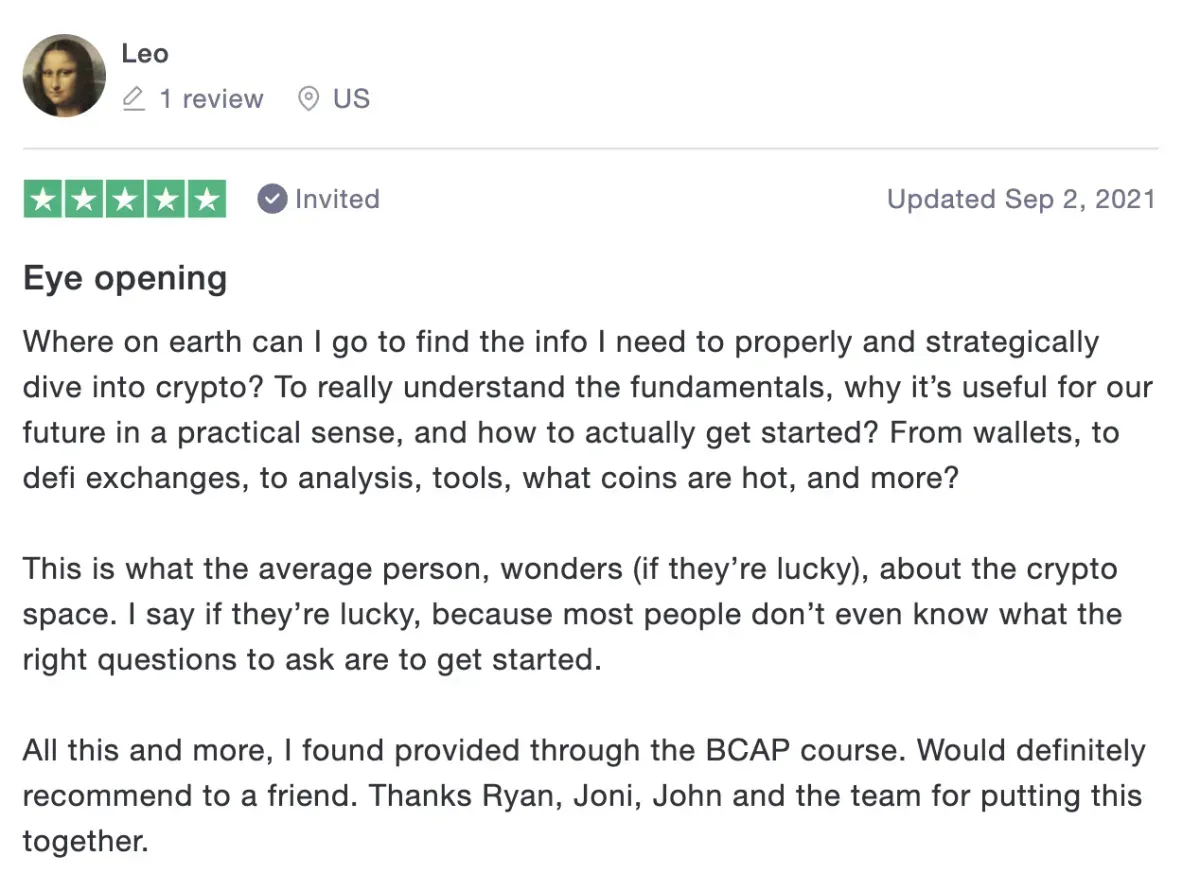
Task: Click the first green rating star
Action: click(x=43, y=199)
